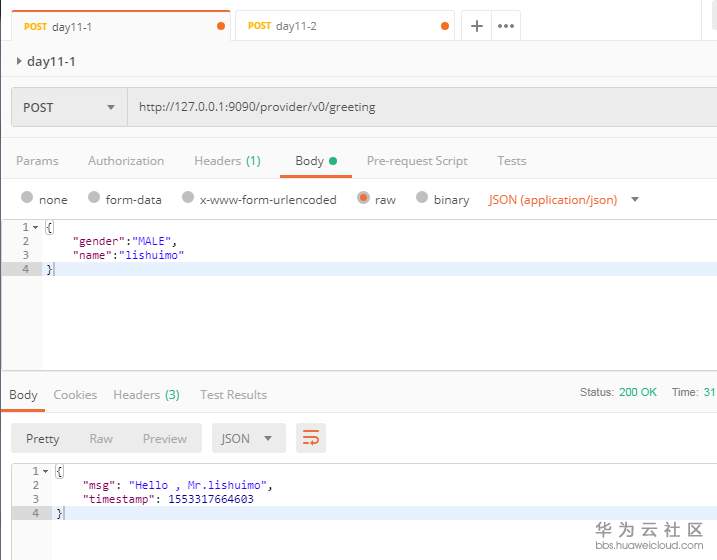The image size is (717, 560).
Task: Click the "gender":"MALE" line in request body
Action: pos(125,241)
